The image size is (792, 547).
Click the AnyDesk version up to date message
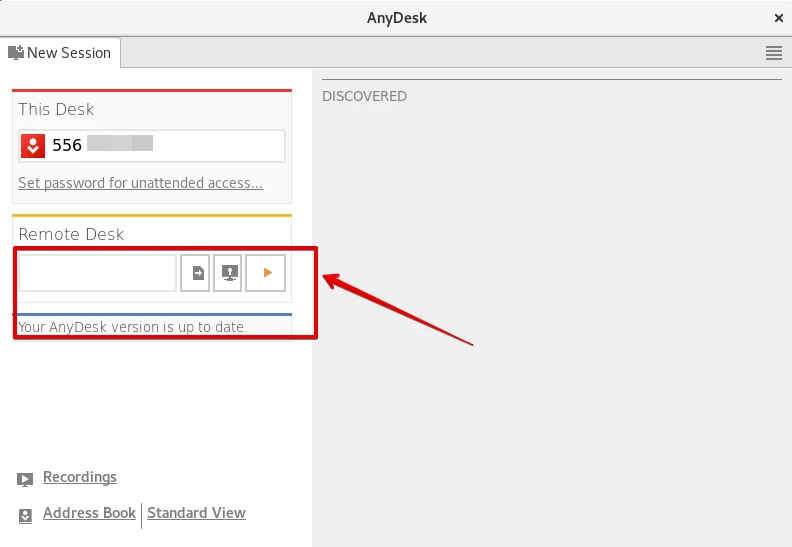click(x=133, y=327)
